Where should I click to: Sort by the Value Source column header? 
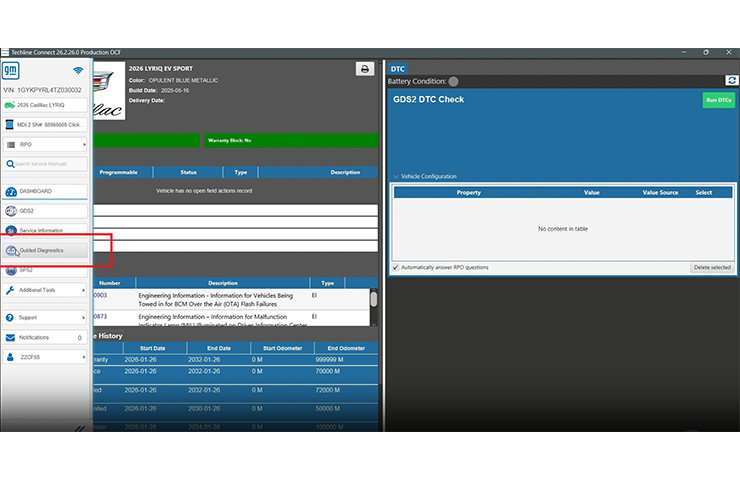click(x=660, y=193)
